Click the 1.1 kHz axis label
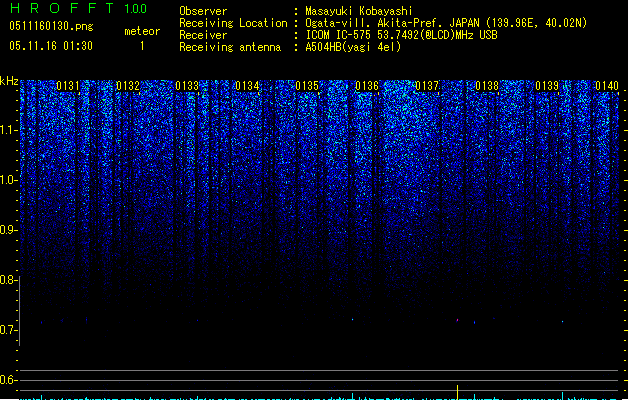 pyautogui.click(x=8, y=130)
